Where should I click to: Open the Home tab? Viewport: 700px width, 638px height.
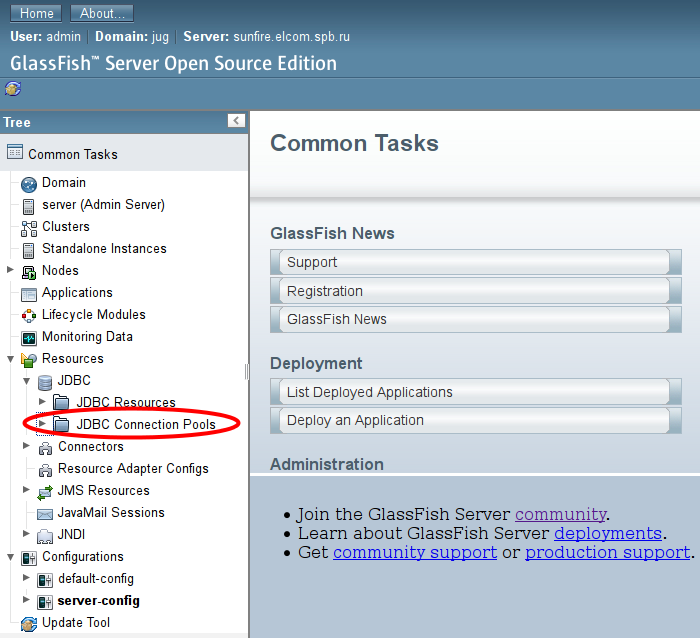37,14
